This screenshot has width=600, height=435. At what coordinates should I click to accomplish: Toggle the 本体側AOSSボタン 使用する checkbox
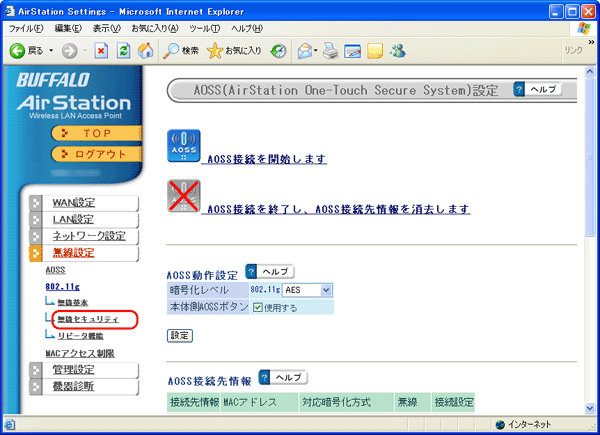click(258, 307)
